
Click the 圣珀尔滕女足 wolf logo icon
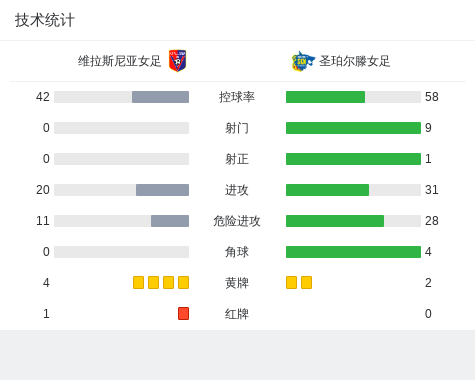click(x=303, y=61)
